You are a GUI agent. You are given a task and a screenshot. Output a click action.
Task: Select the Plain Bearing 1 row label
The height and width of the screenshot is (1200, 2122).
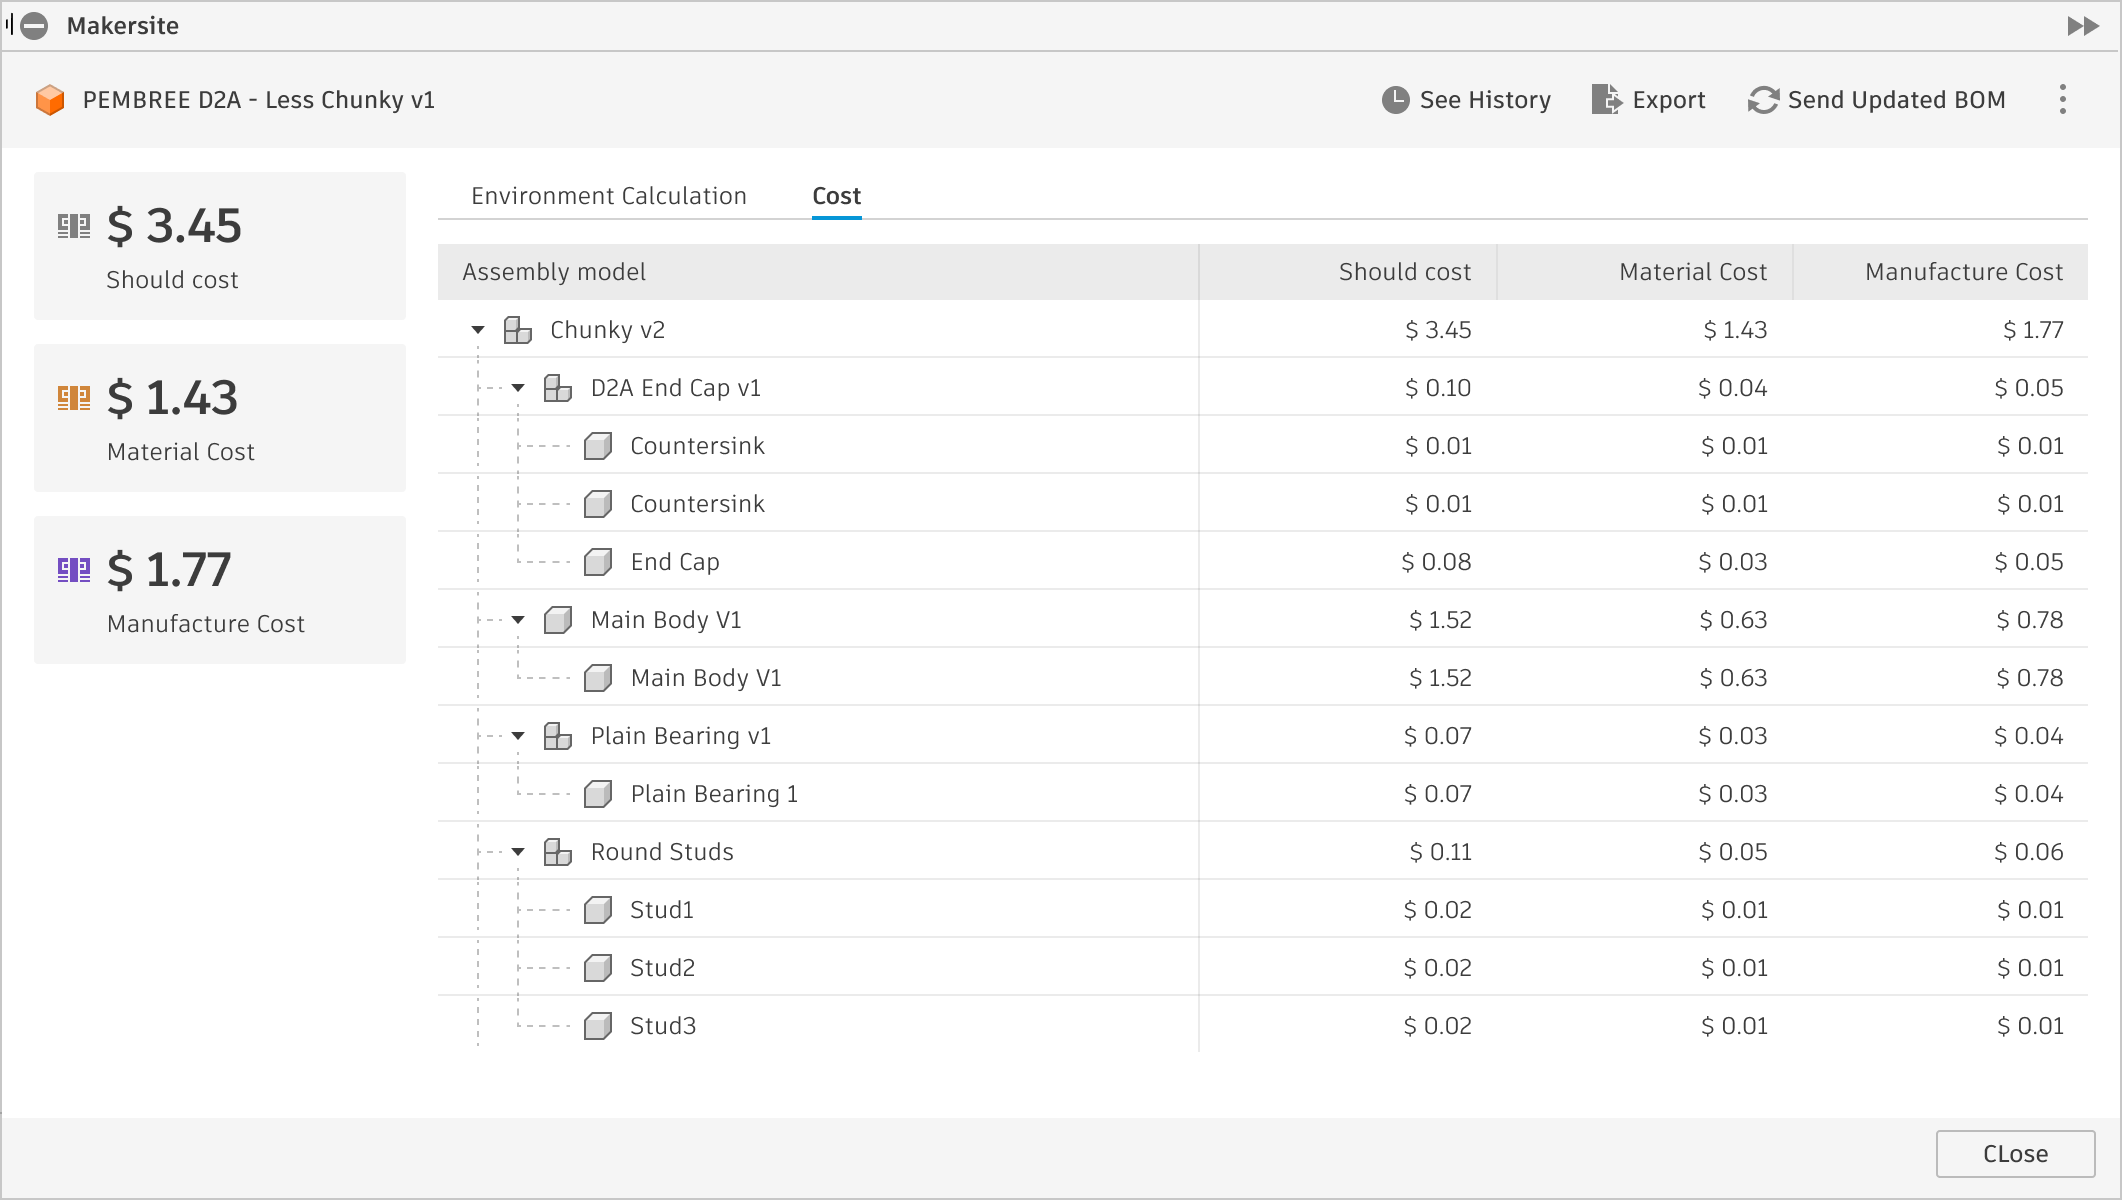click(x=714, y=794)
